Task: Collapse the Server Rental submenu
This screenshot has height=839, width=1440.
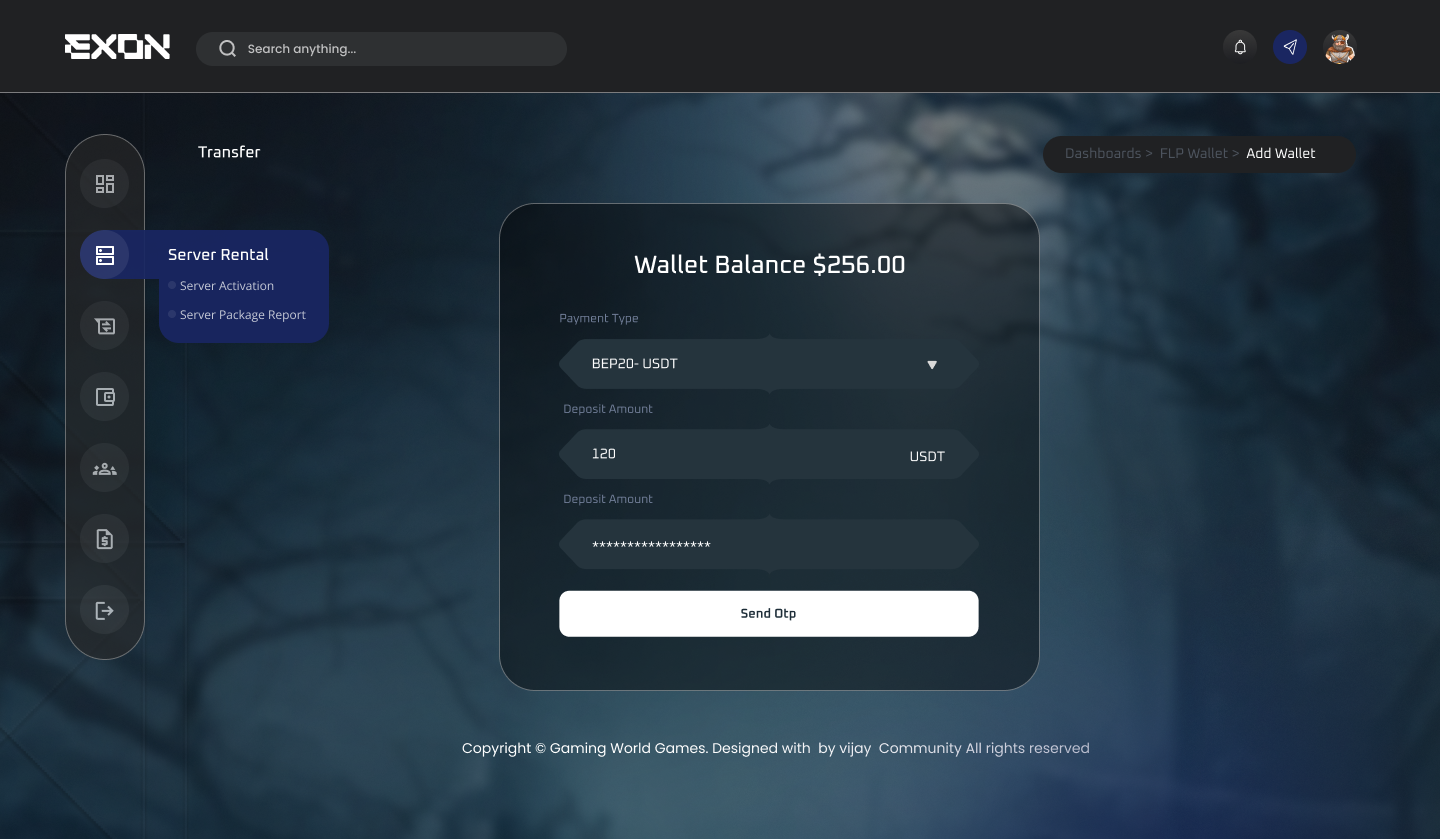Action: 218,254
